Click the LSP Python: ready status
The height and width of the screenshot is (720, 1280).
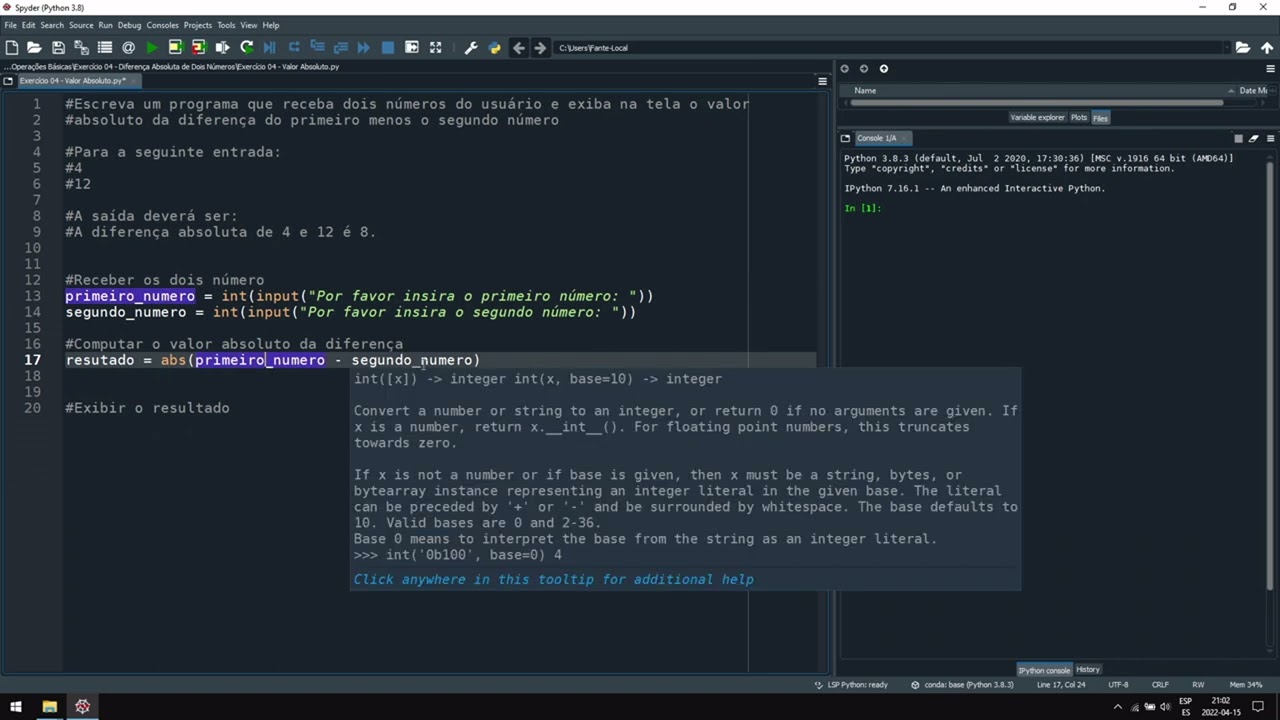[x=852, y=685]
